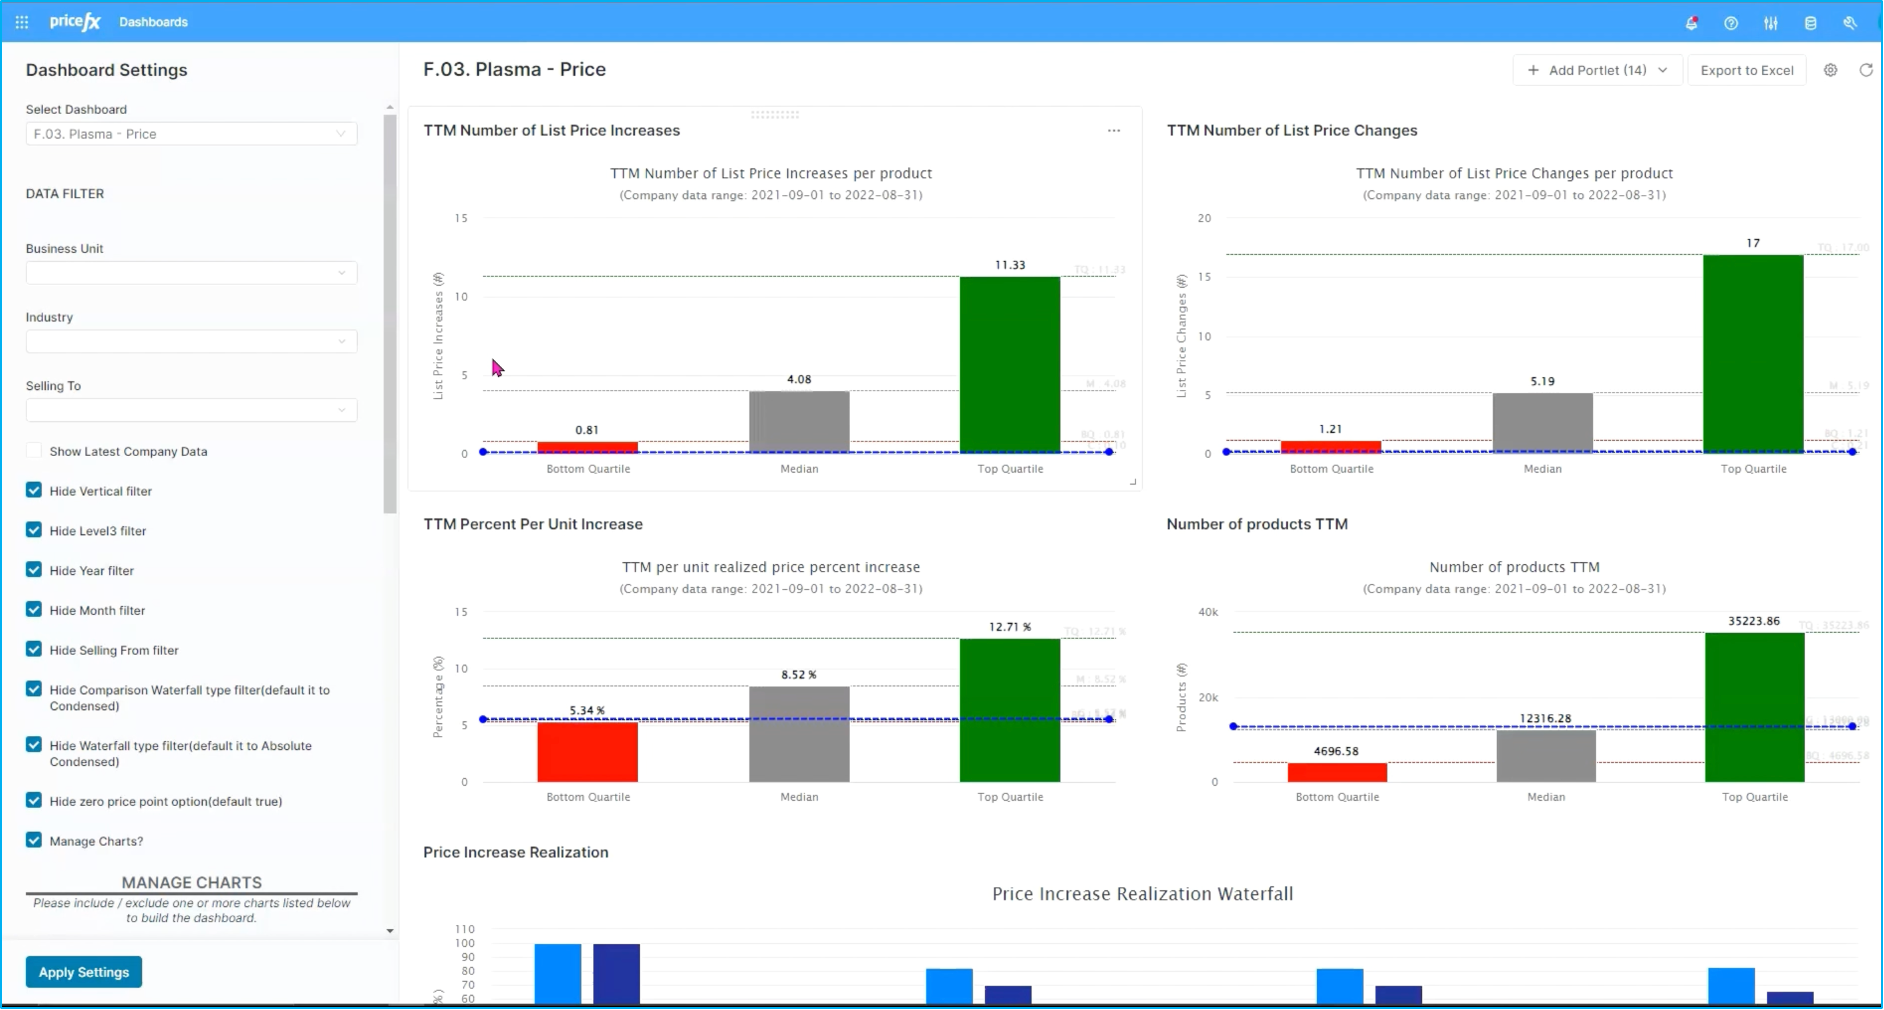Refresh the dashboard with the reload icon
Screen dimensions: 1884x1010
[x=1866, y=70]
